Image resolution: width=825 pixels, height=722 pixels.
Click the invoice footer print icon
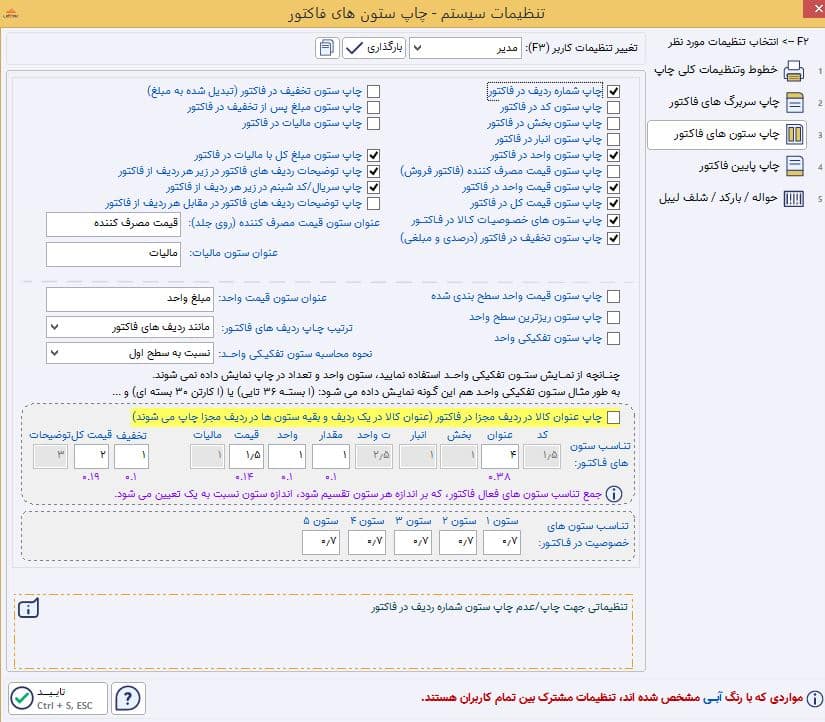[794, 166]
